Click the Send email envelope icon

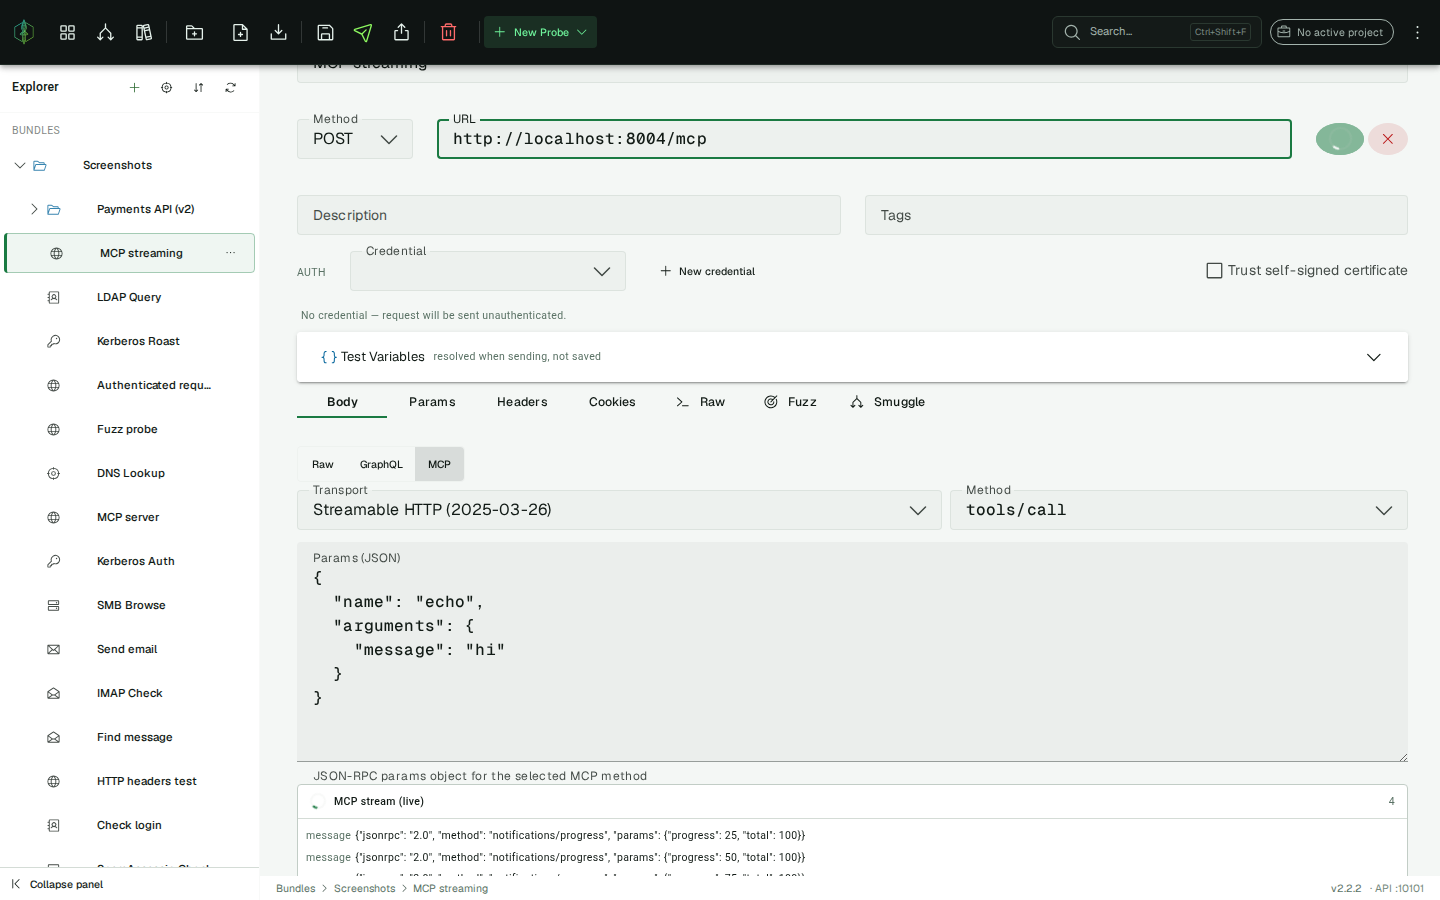[54, 649]
